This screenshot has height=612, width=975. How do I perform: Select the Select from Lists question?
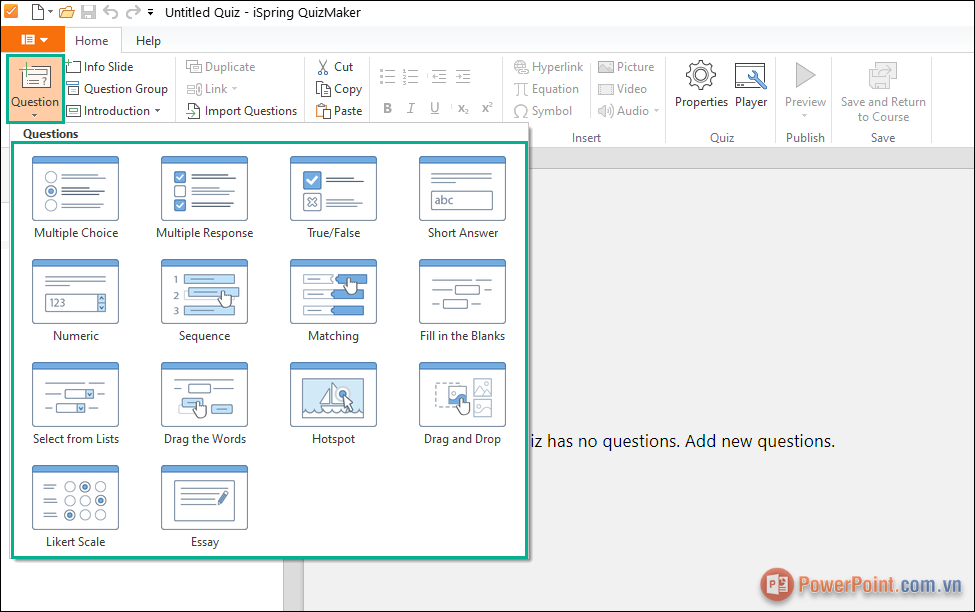point(75,404)
